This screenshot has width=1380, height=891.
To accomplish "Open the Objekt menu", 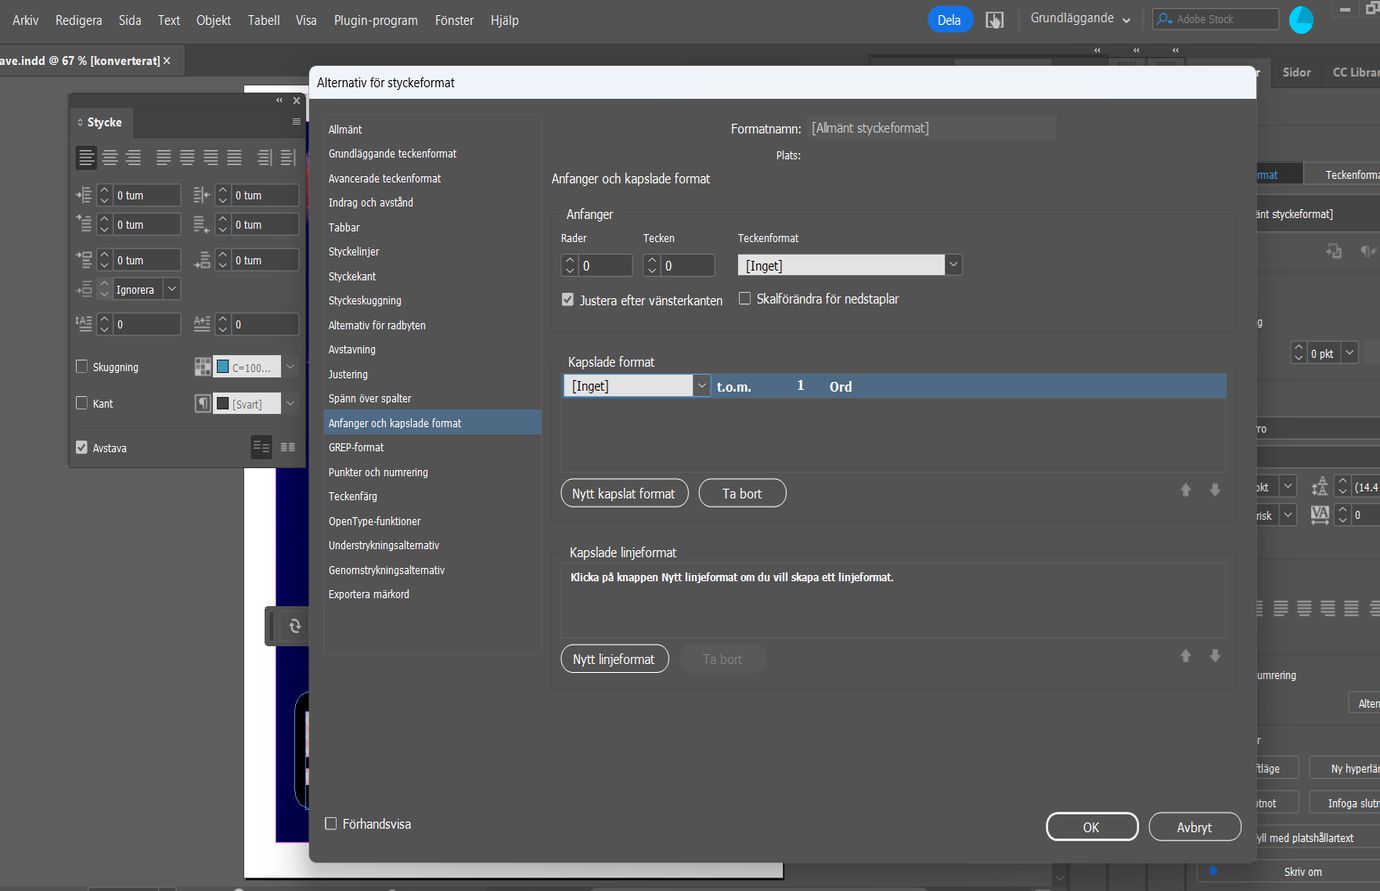I will point(213,20).
